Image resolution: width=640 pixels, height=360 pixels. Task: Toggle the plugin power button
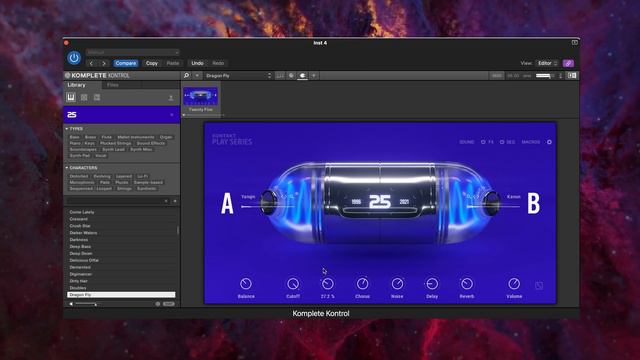(74, 58)
